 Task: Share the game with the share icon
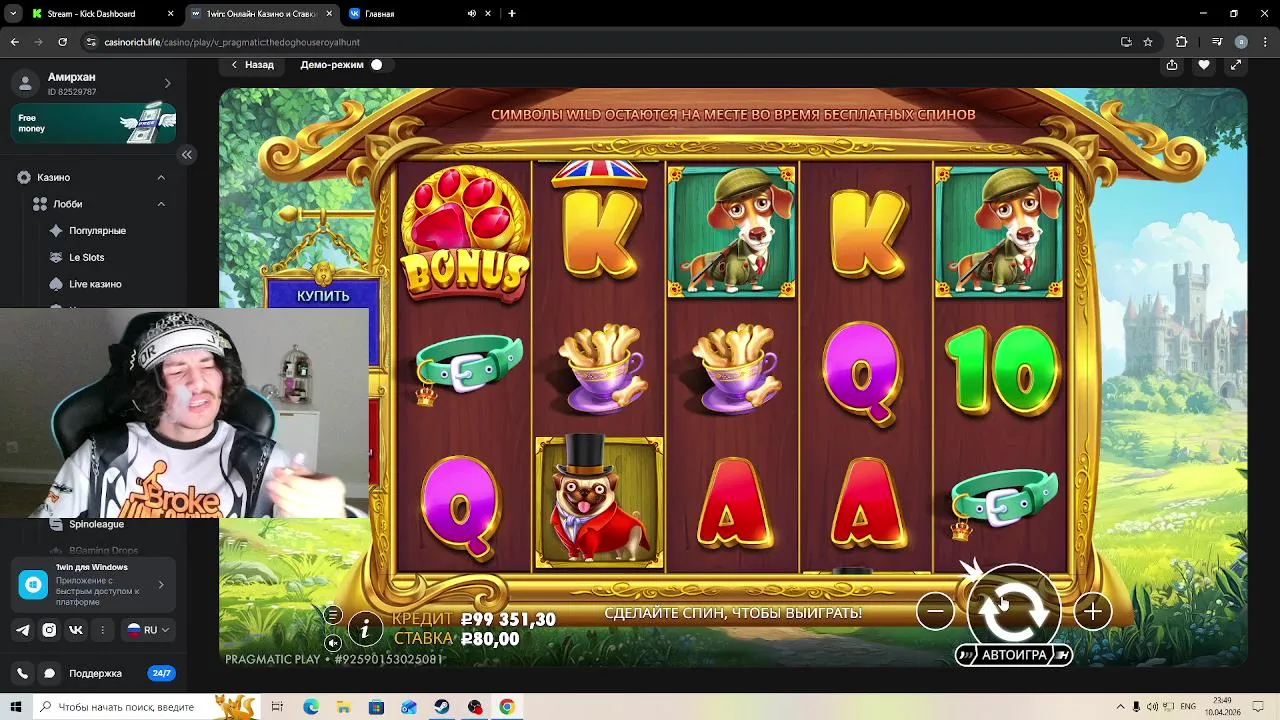point(1172,64)
